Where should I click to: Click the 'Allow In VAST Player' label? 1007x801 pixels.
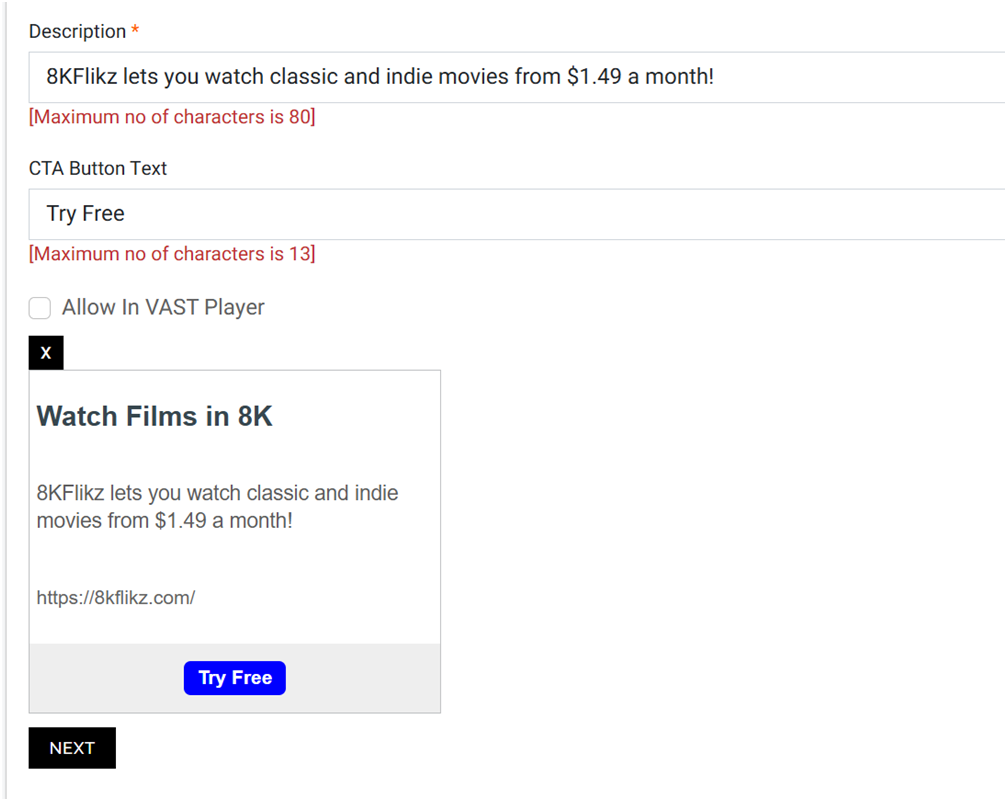click(x=163, y=308)
